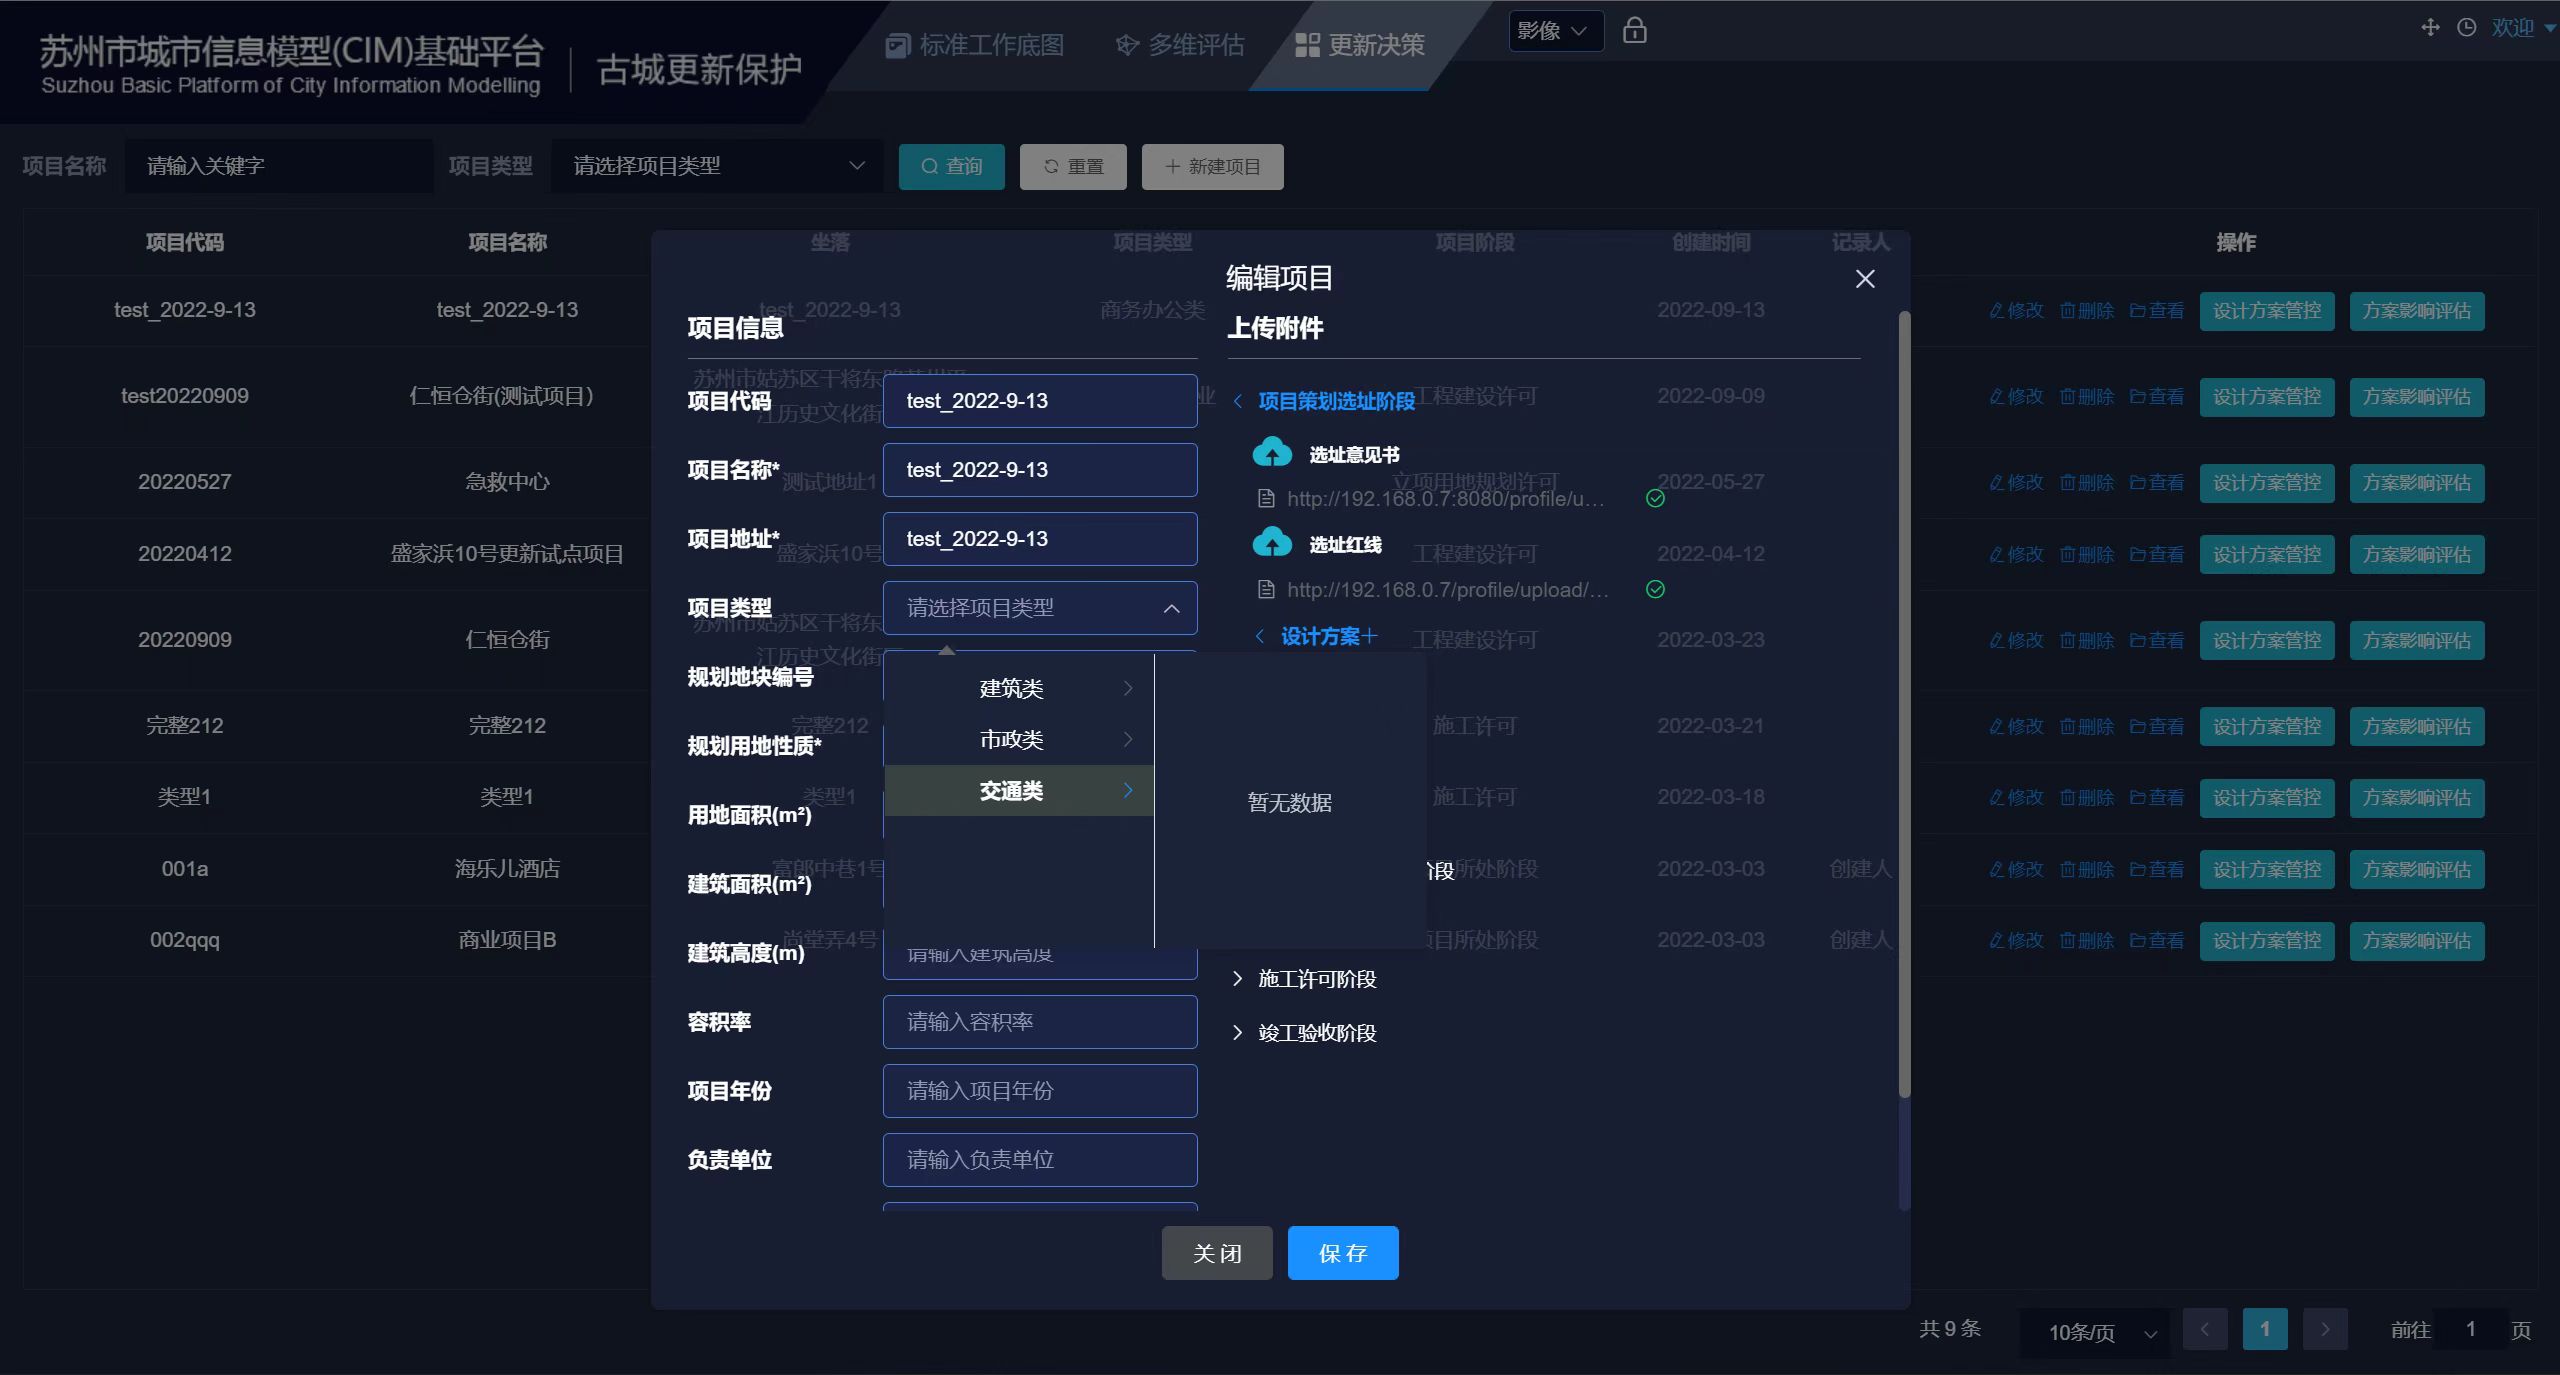Click the 项目年份 input field

[1040, 1091]
